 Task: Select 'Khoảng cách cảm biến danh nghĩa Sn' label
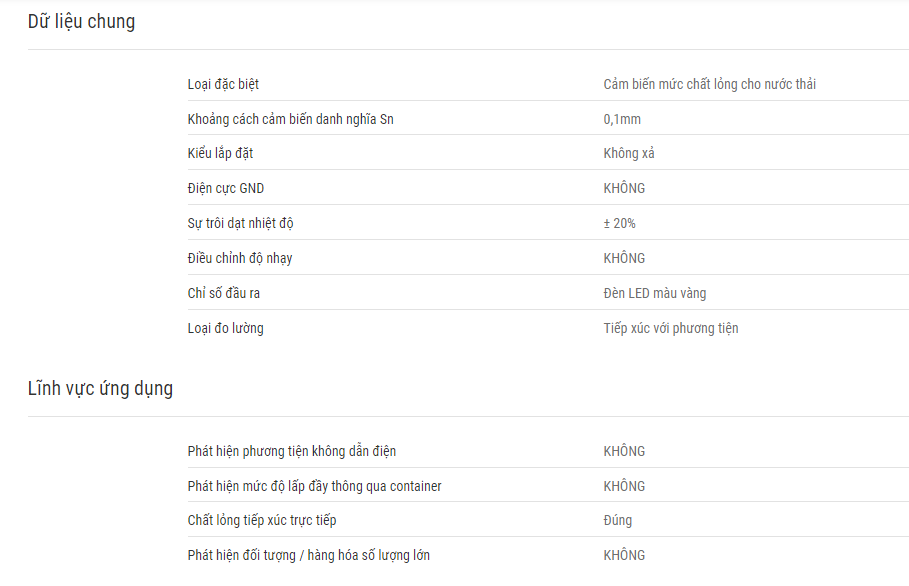[x=290, y=119]
